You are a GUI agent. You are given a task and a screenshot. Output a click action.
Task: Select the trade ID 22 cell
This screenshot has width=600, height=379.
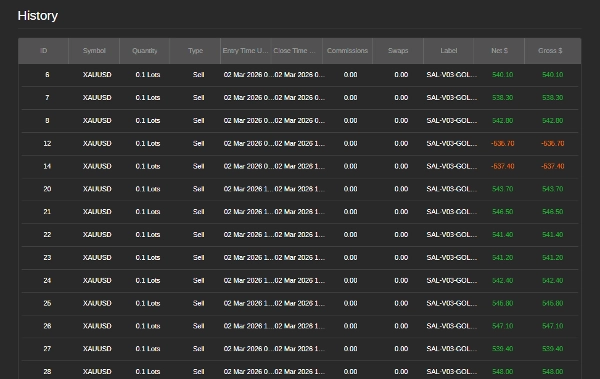(47, 235)
